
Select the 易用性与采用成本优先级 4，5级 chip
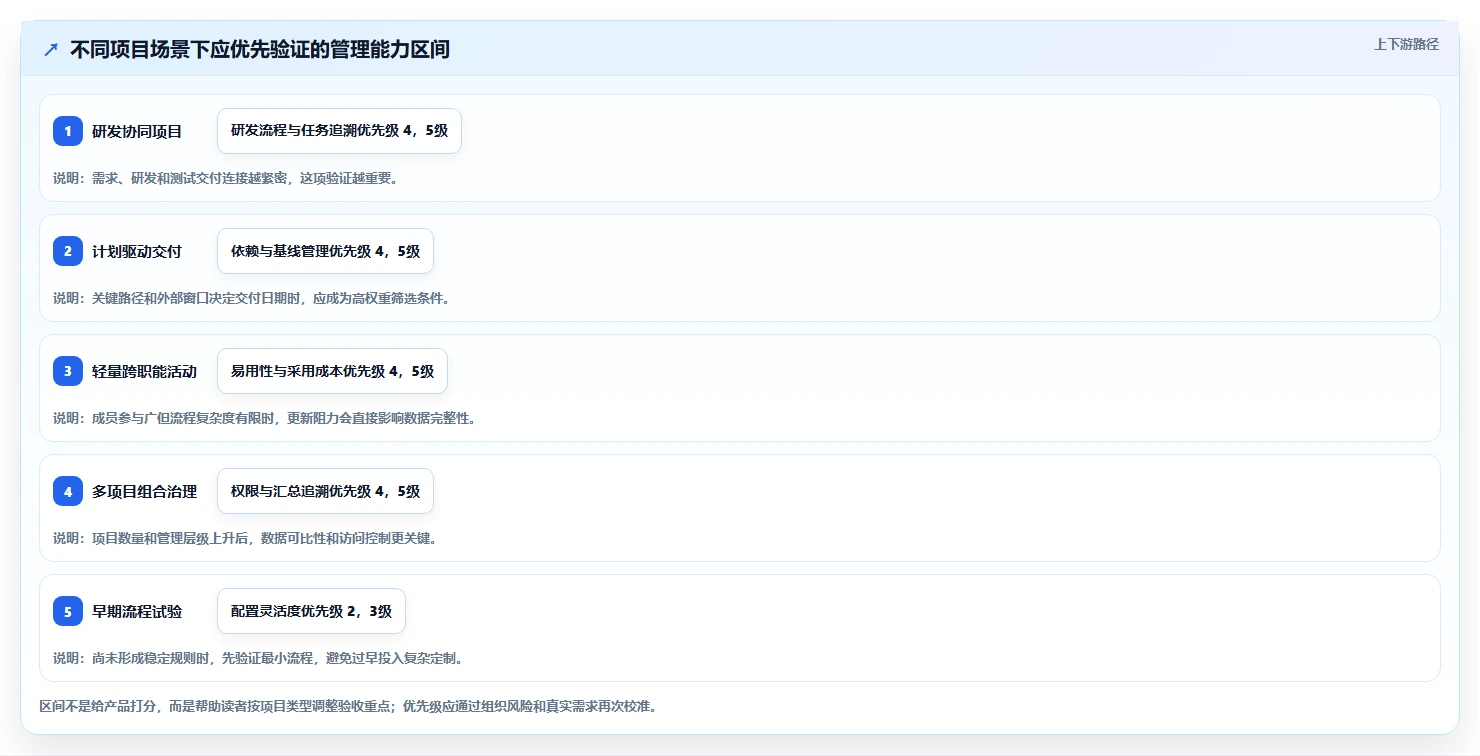coord(332,371)
